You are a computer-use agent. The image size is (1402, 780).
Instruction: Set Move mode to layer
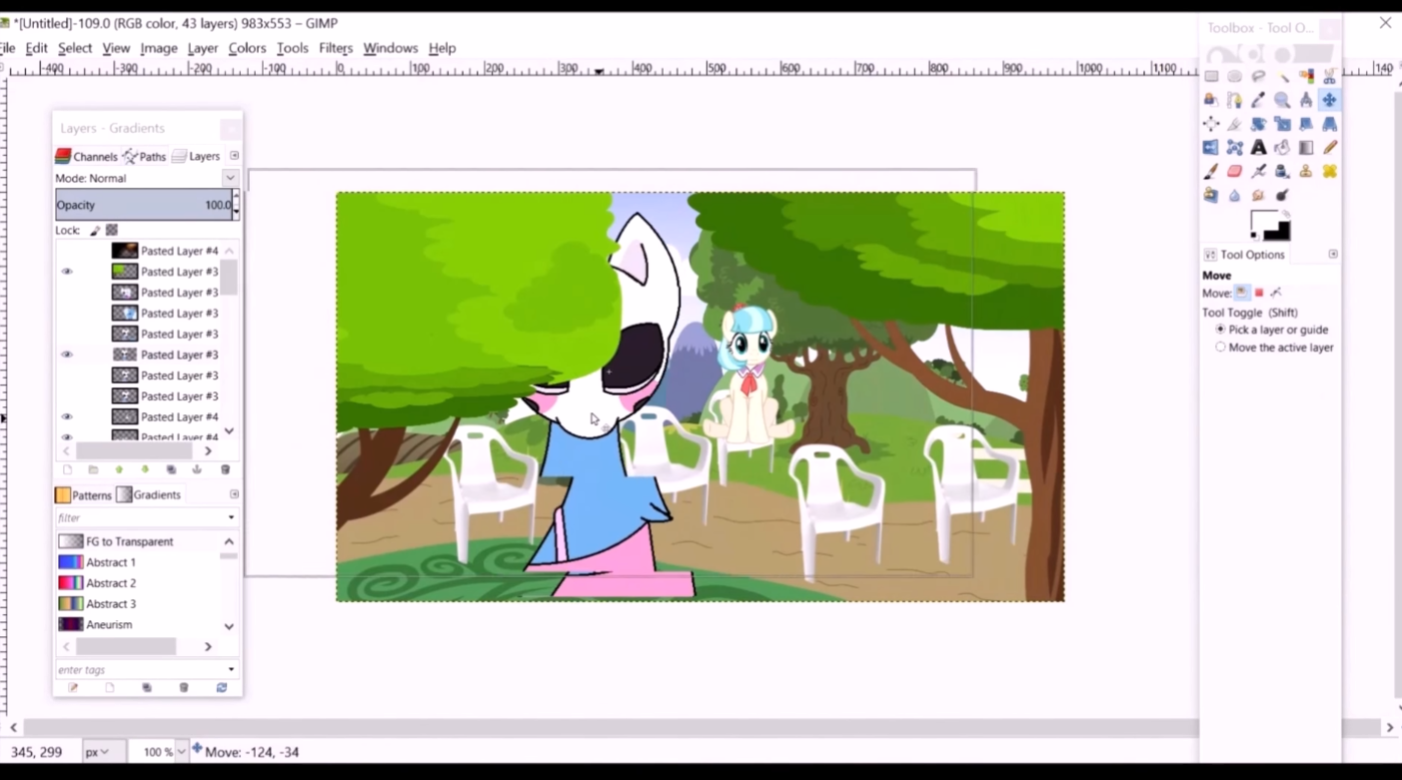(1242, 293)
